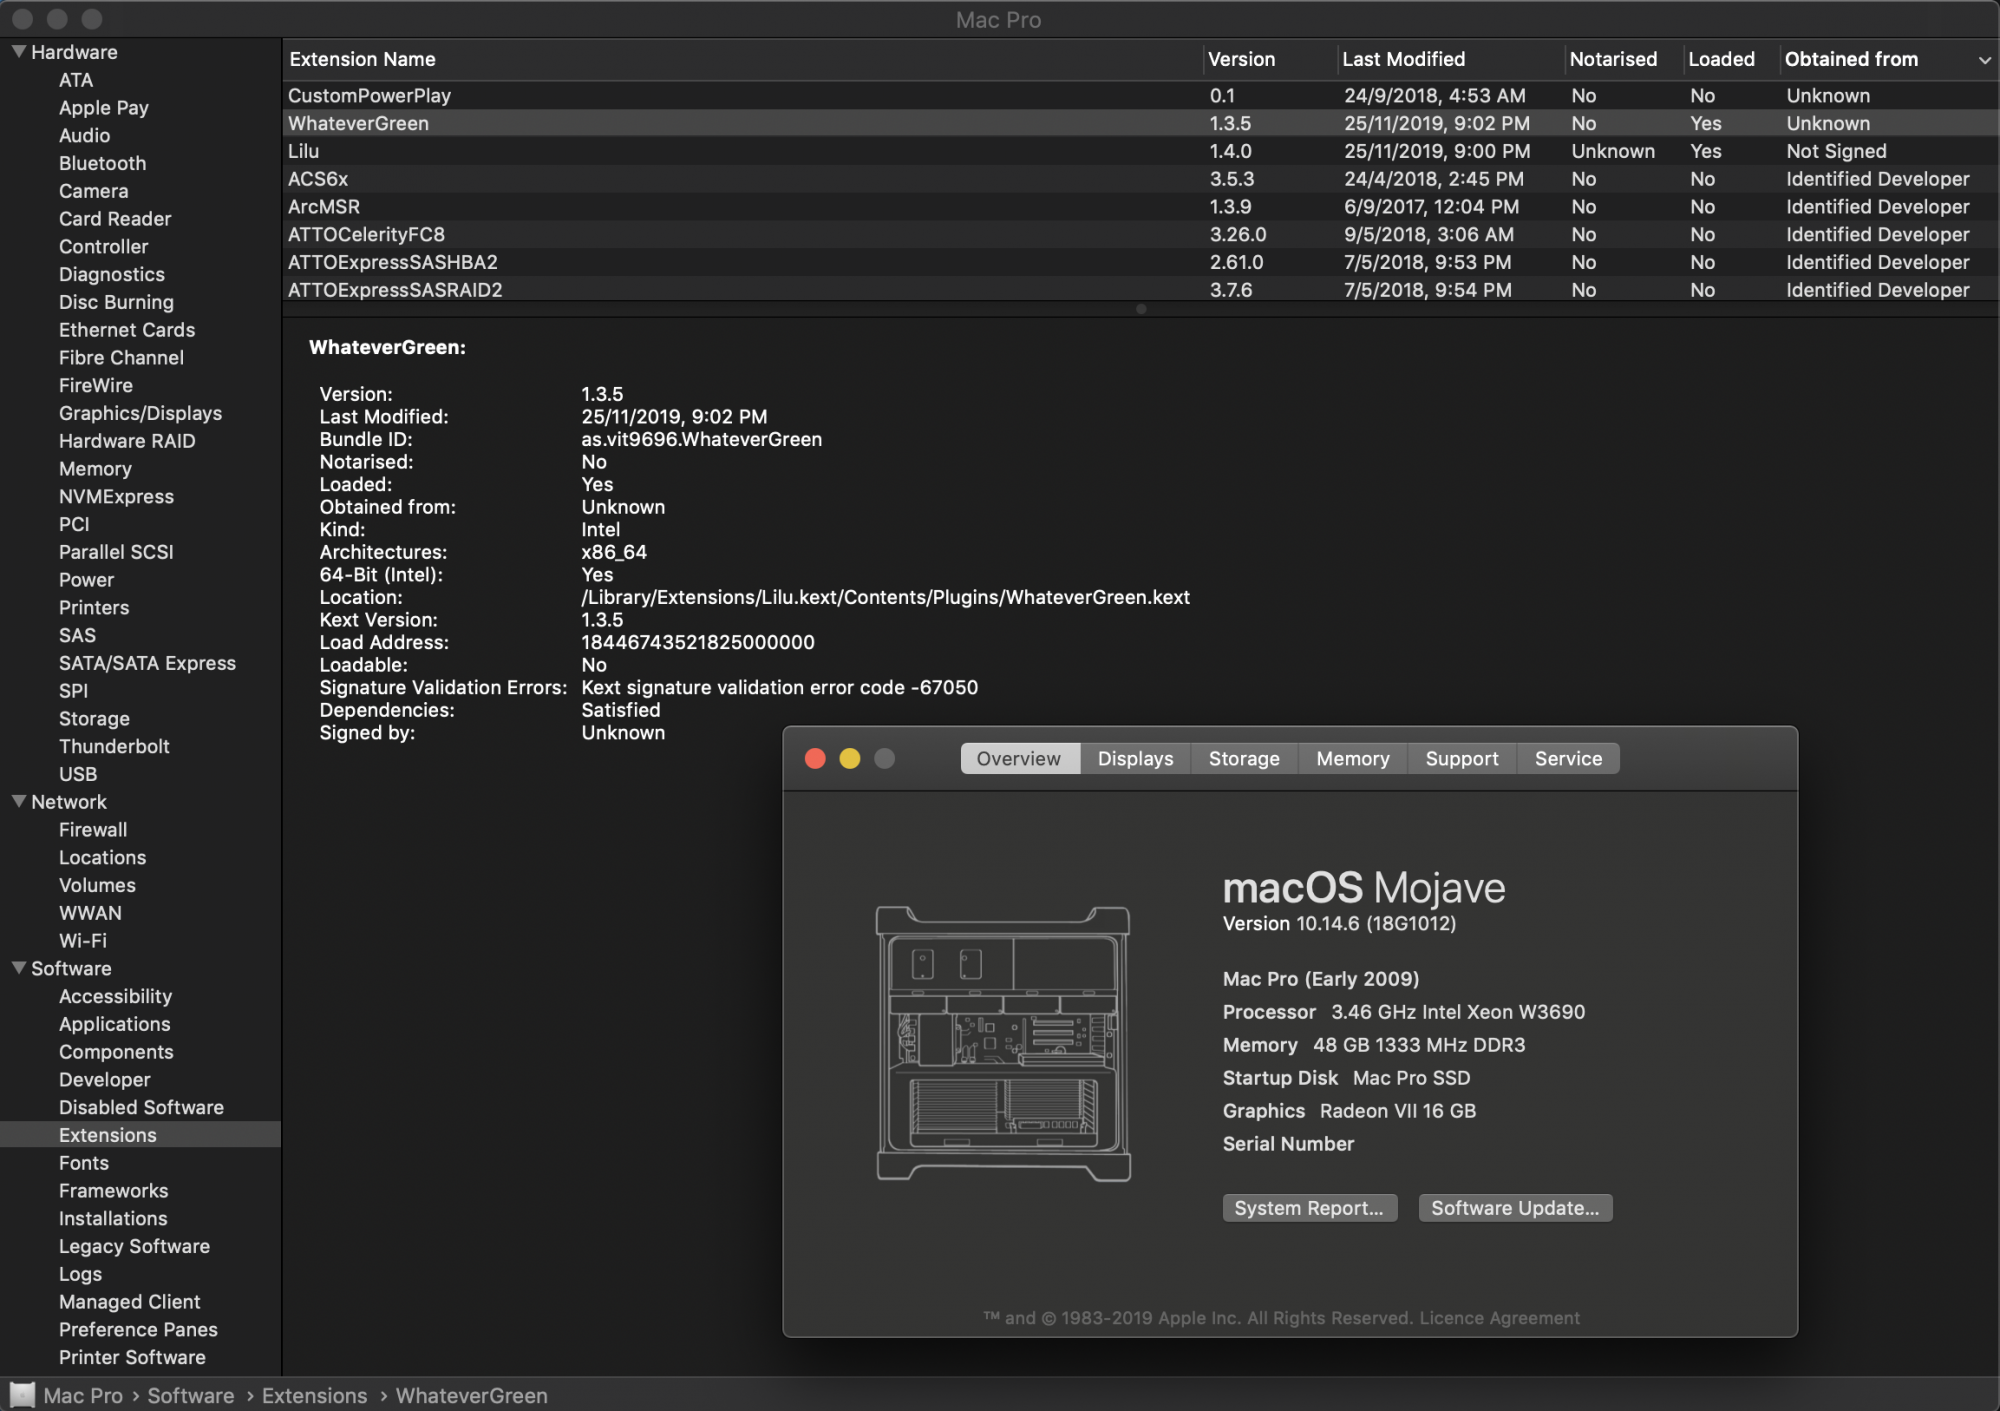The image size is (2000, 1411).
Task: Click the WhateverGreen.kext location path
Action: click(885, 597)
